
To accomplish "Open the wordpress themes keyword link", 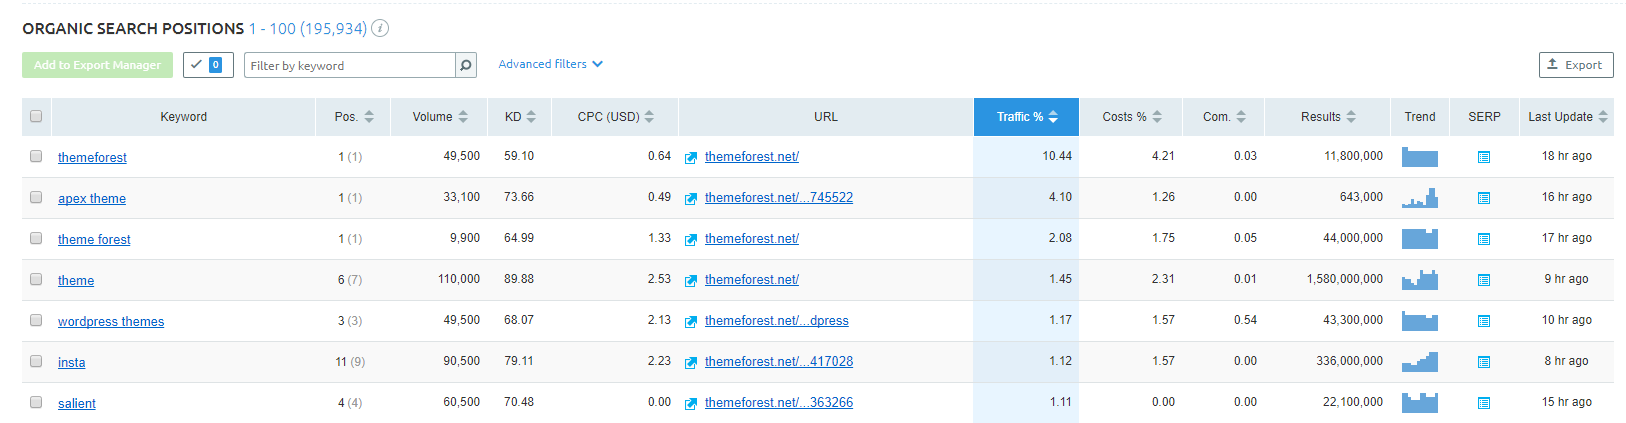I will [111, 321].
